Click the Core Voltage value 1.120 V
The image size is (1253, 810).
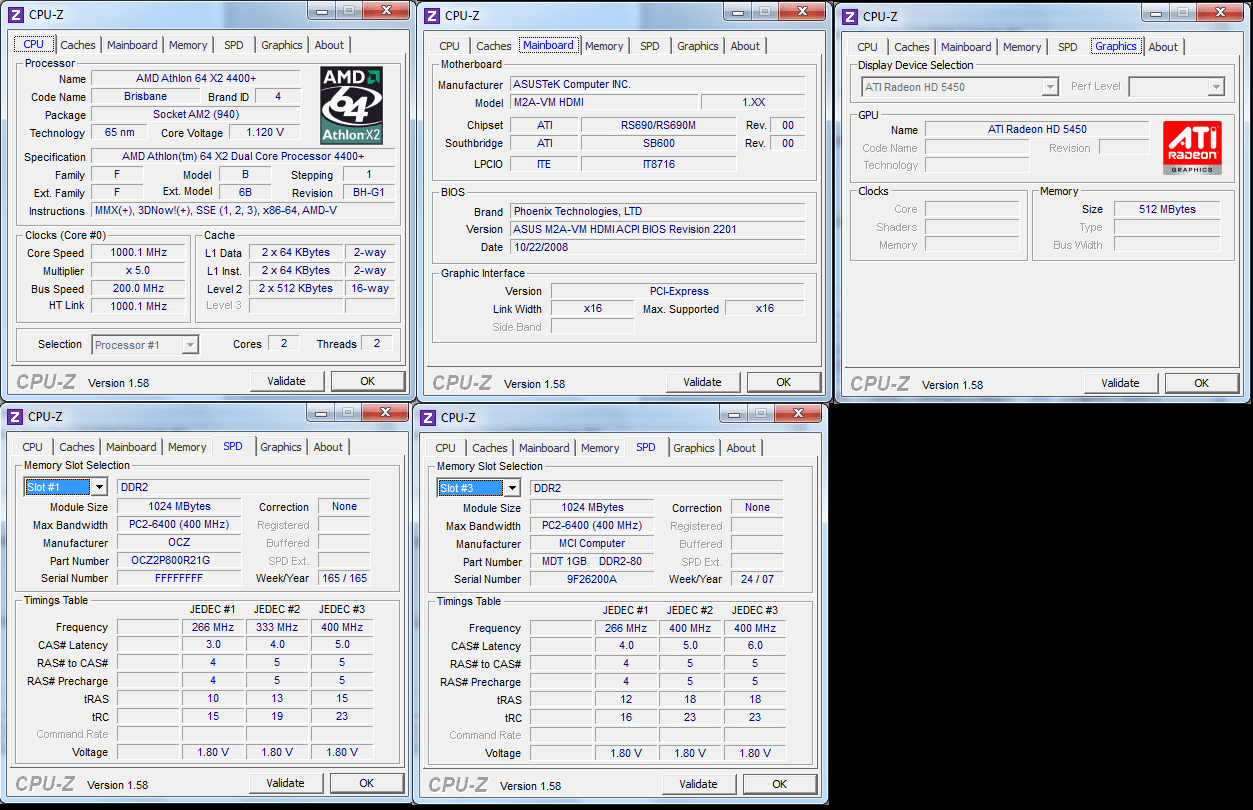pos(265,133)
